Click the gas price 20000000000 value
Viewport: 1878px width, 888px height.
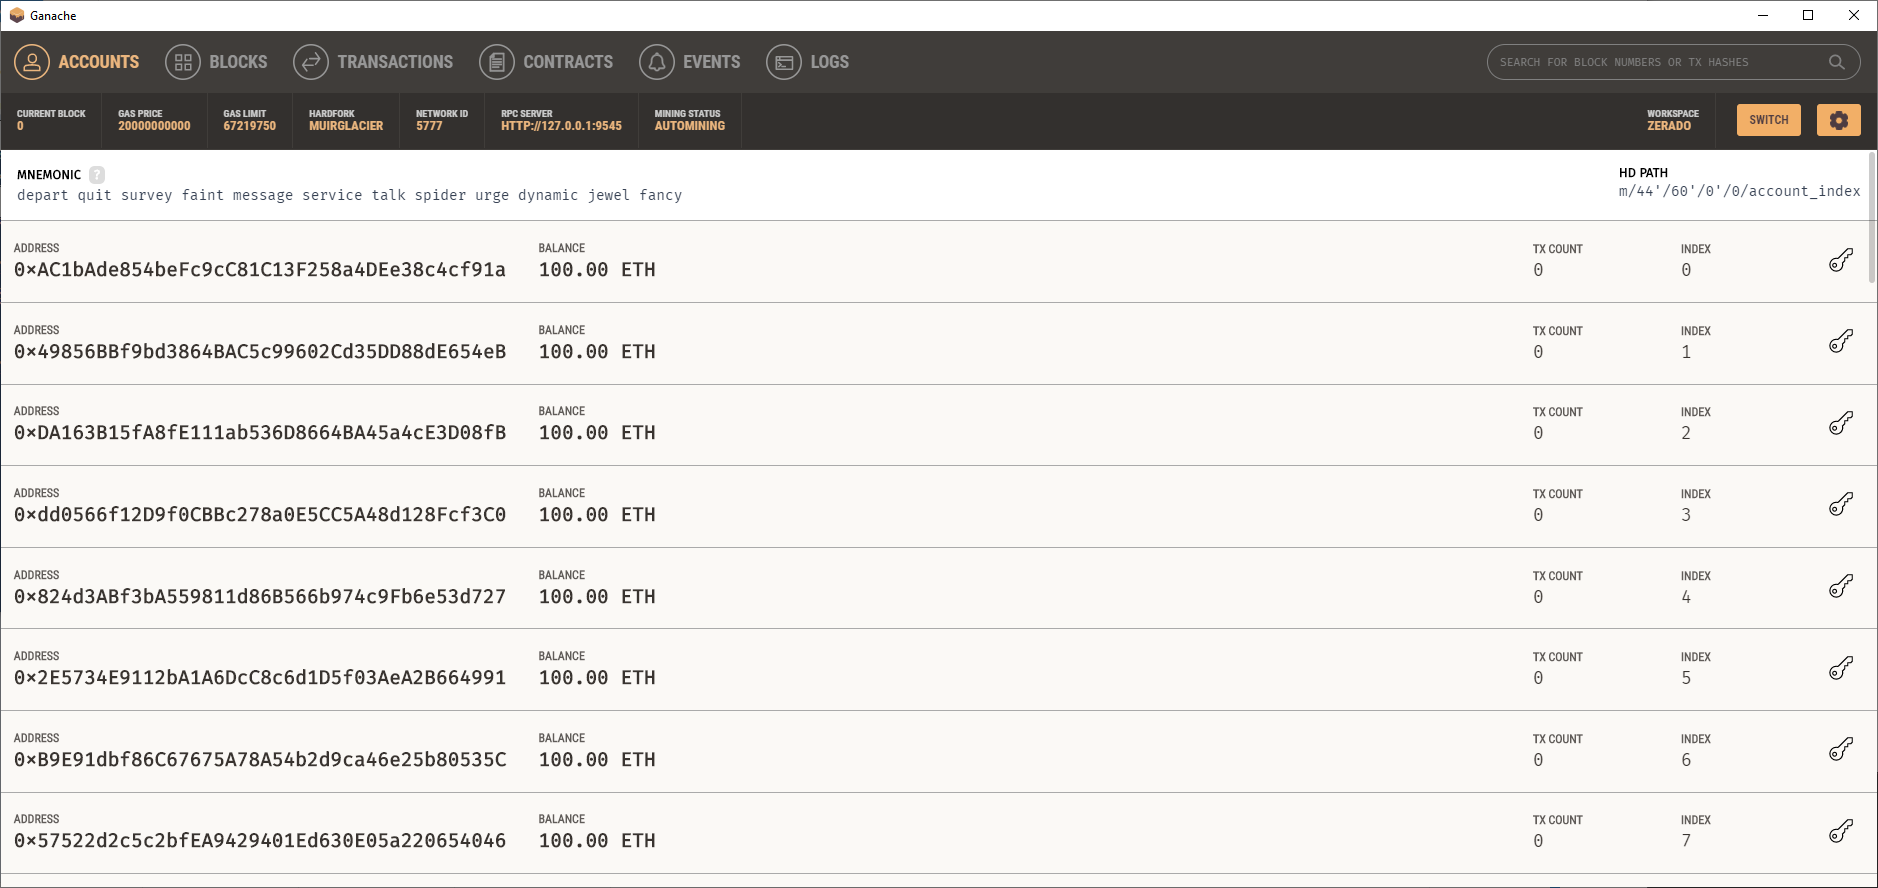click(154, 126)
